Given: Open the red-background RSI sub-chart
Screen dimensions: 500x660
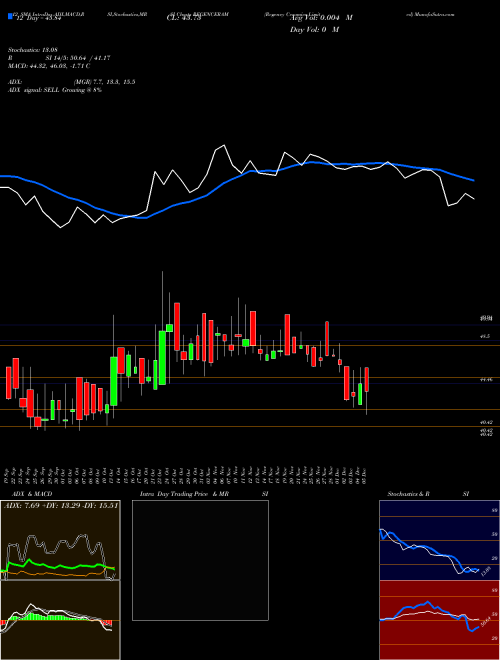Looking at the screenshot, I should pos(439,620).
